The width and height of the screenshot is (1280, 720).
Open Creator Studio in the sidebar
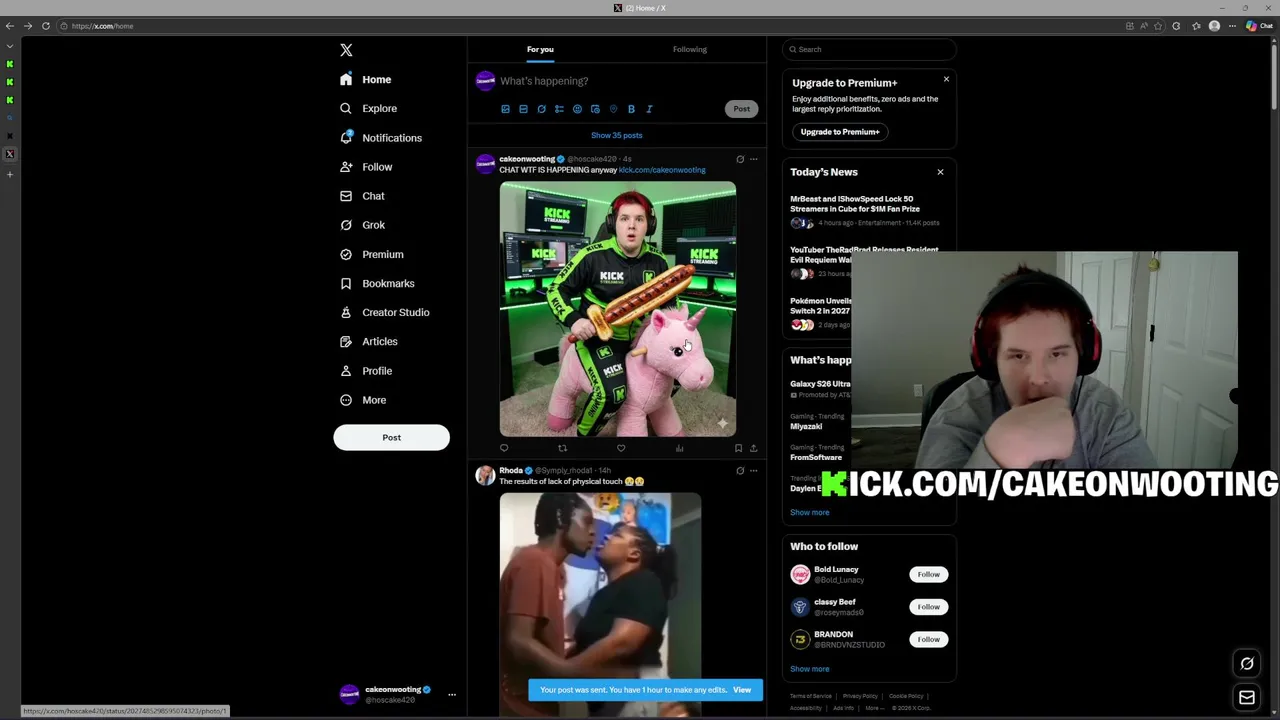[384, 312]
